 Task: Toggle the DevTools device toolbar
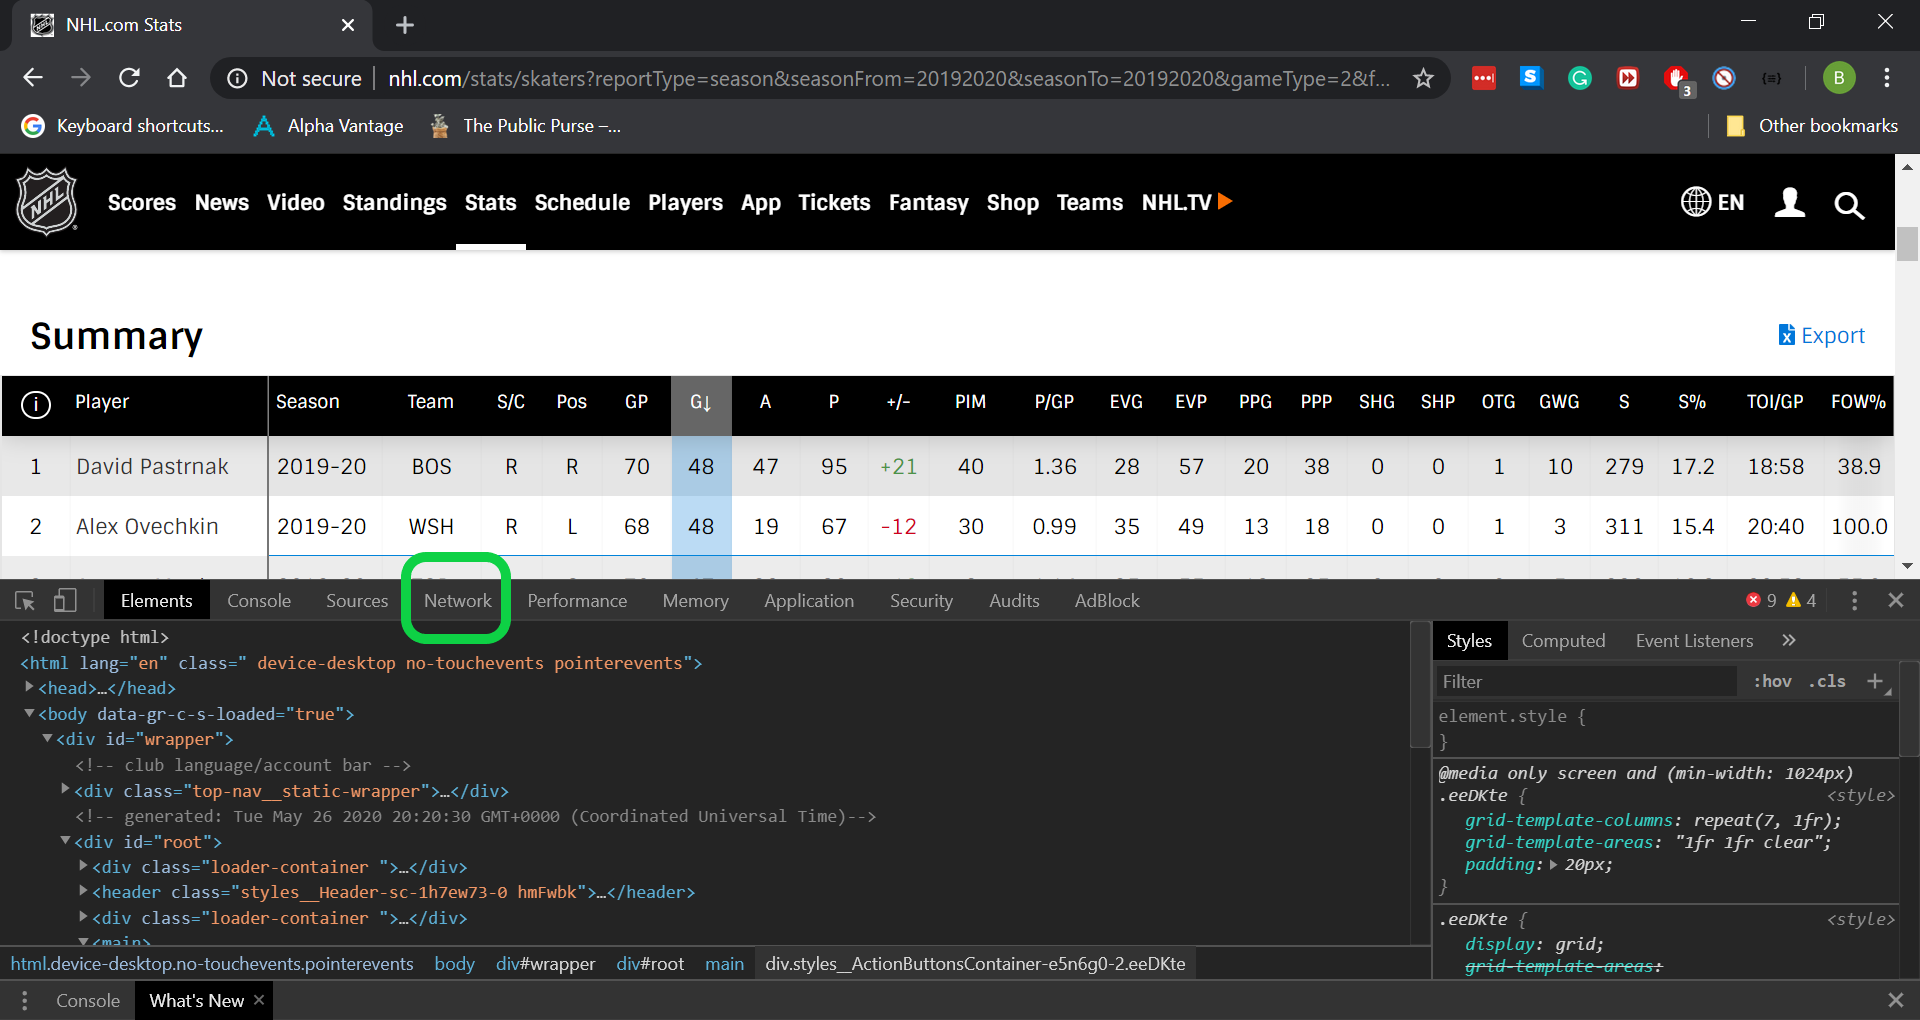[x=65, y=600]
